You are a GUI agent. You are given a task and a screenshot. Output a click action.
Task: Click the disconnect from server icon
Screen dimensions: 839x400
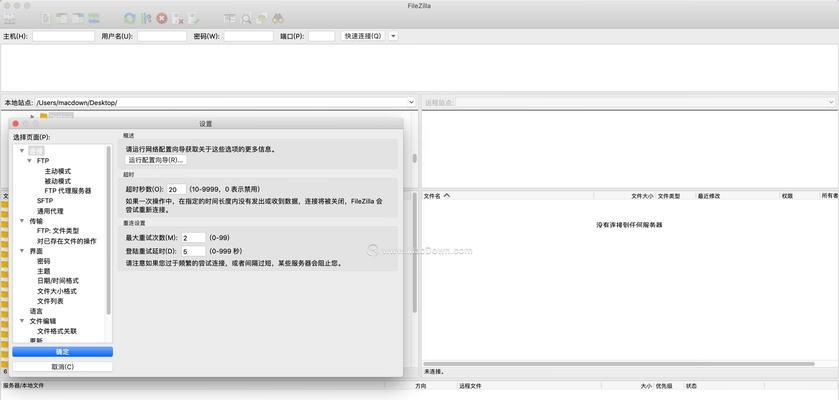pos(178,18)
